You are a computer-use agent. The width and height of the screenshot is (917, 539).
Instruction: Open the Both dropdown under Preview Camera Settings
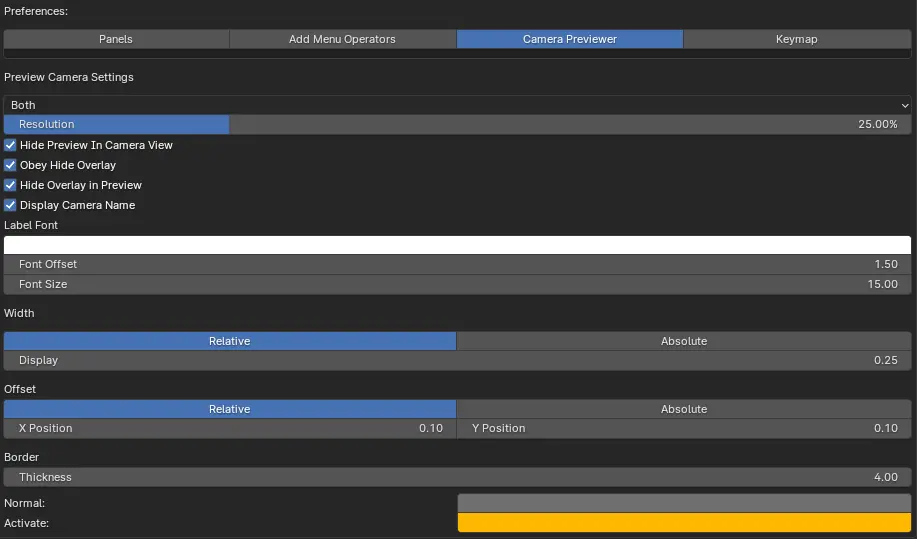coord(457,105)
